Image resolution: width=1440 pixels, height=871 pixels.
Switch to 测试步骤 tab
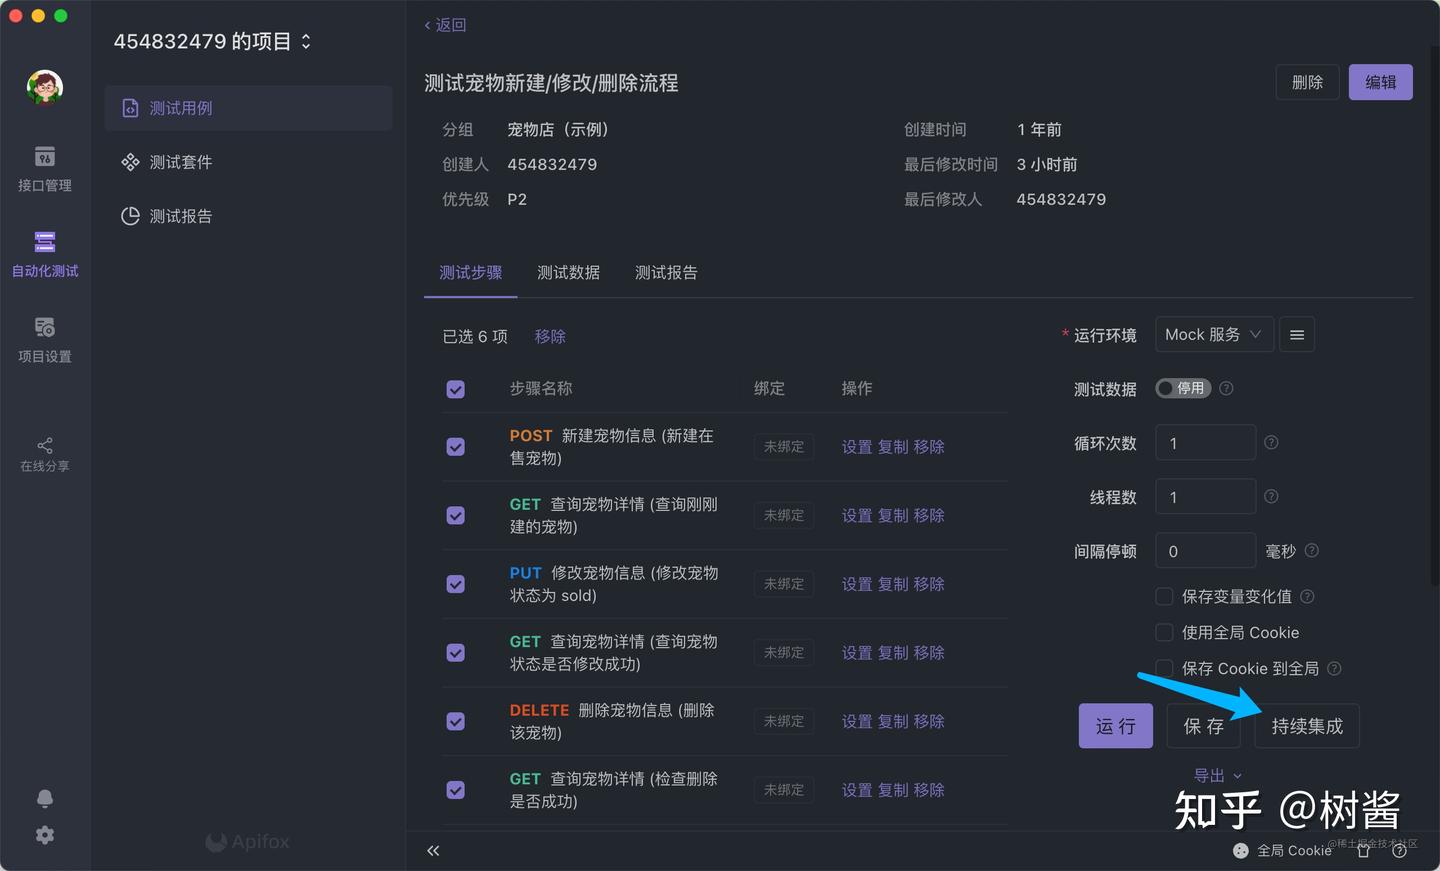(471, 273)
